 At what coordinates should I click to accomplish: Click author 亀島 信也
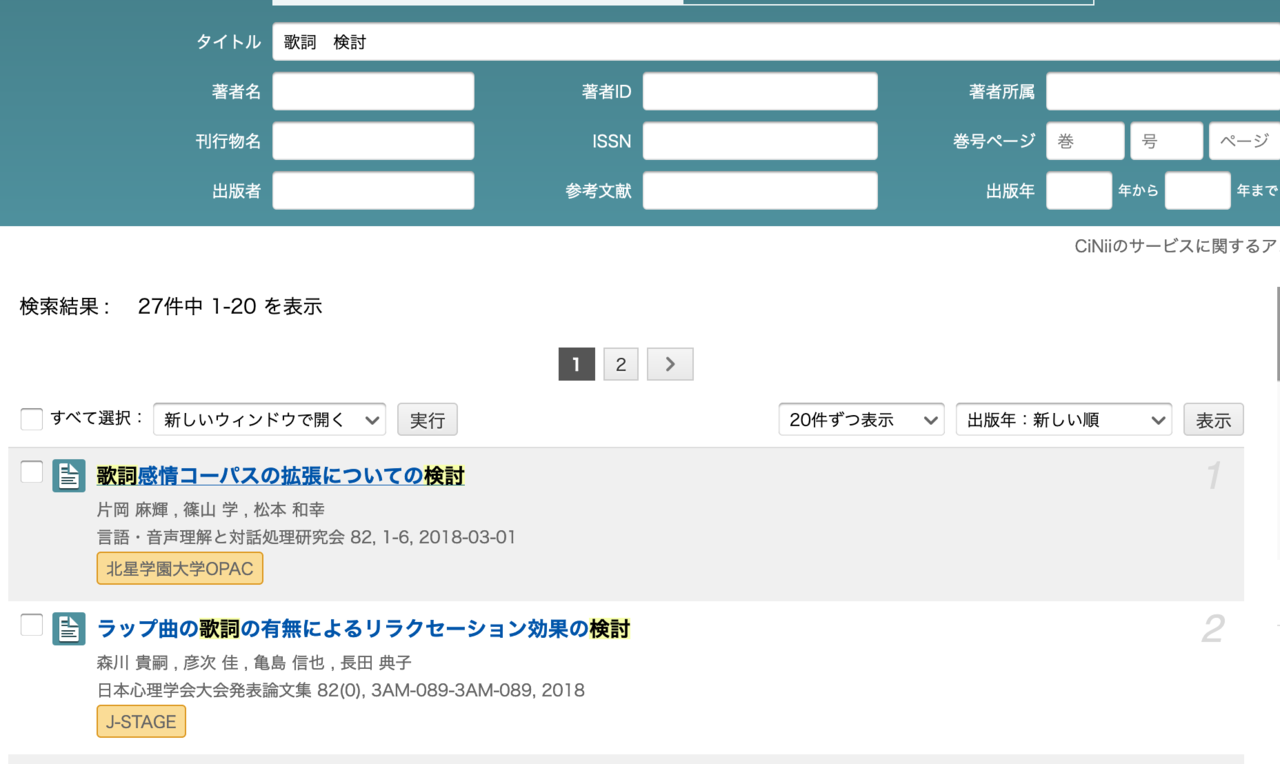(289, 663)
